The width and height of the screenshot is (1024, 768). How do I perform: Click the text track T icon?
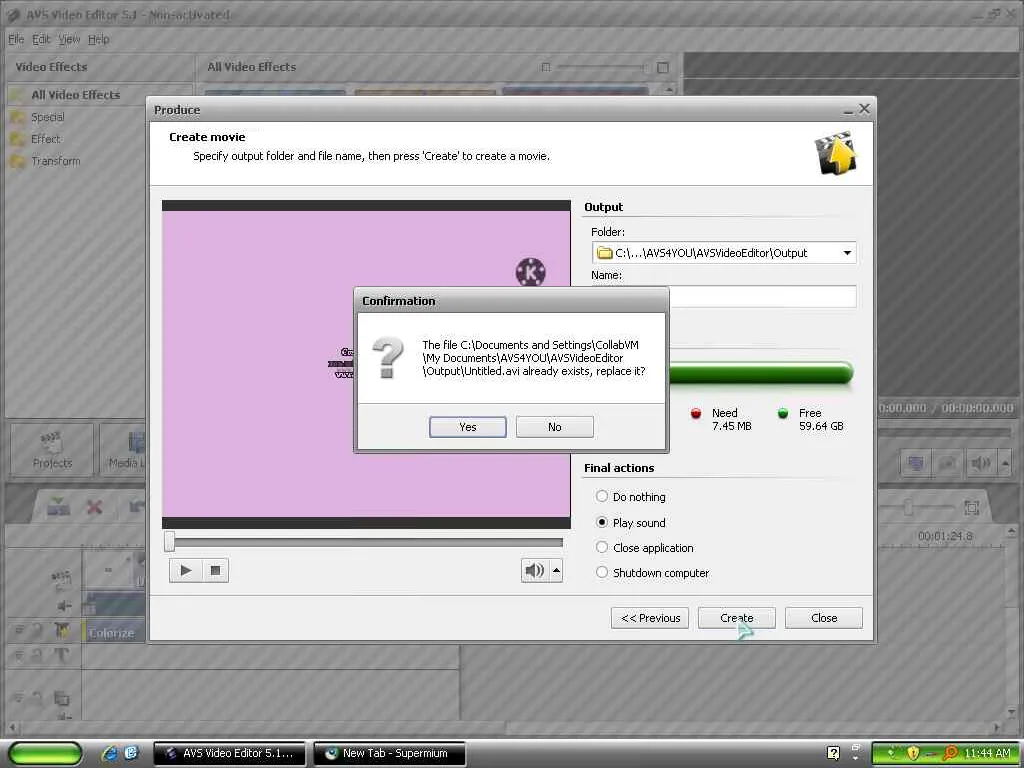click(62, 655)
